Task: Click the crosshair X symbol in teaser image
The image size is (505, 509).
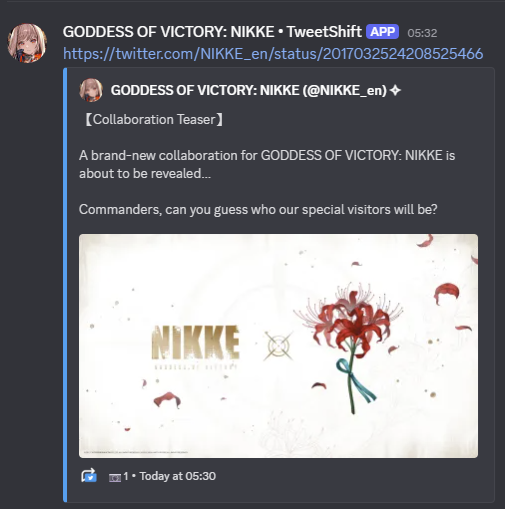Action: pos(279,346)
